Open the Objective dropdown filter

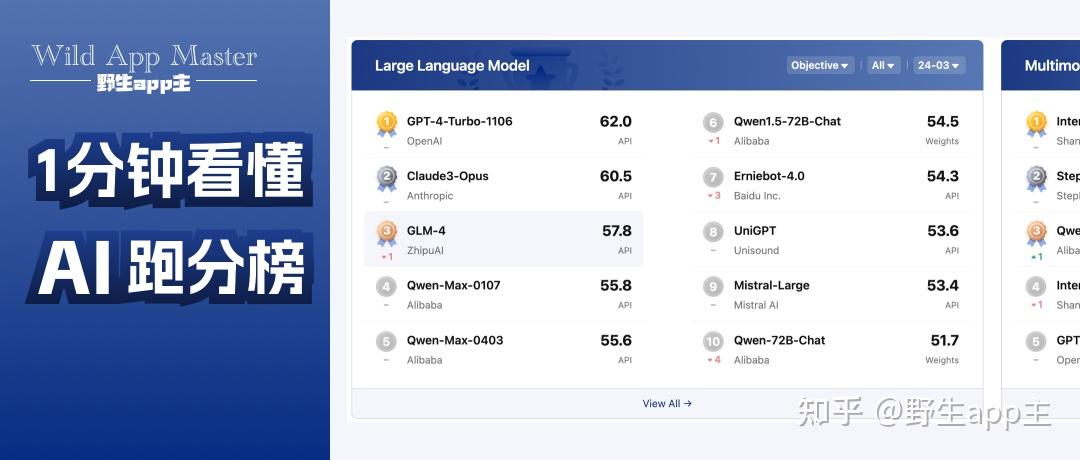820,66
